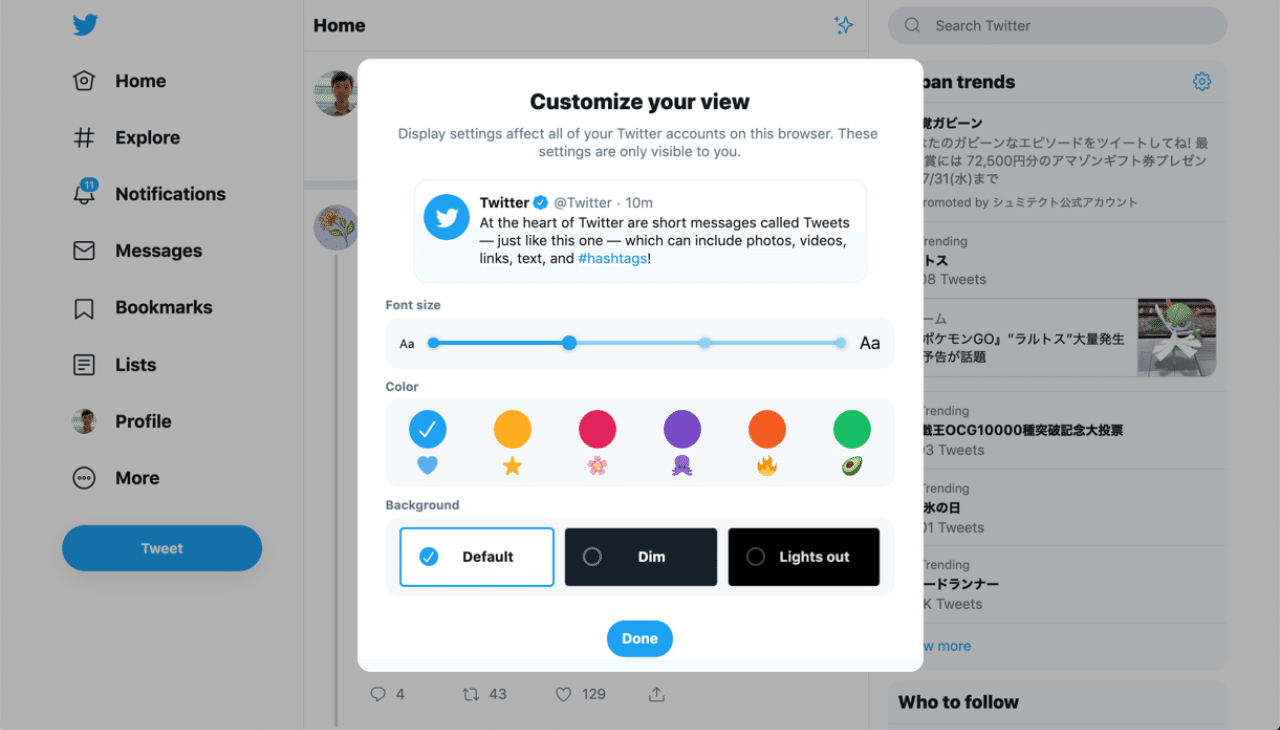Set font size to largest slider stop
The width and height of the screenshot is (1280, 730).
840,343
